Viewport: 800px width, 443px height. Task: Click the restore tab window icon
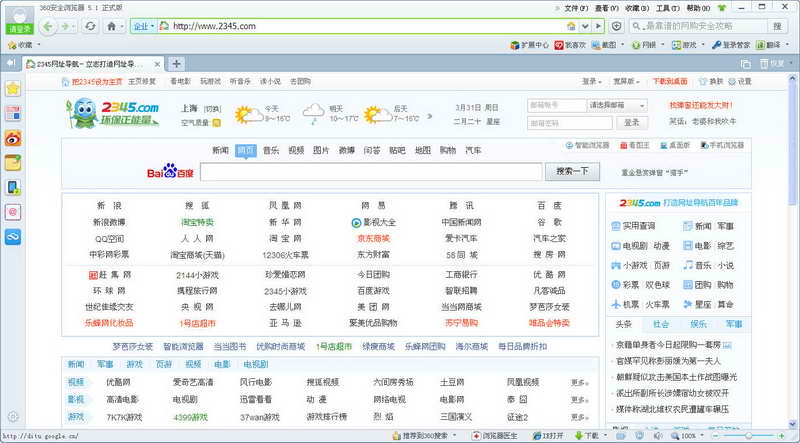(745, 64)
